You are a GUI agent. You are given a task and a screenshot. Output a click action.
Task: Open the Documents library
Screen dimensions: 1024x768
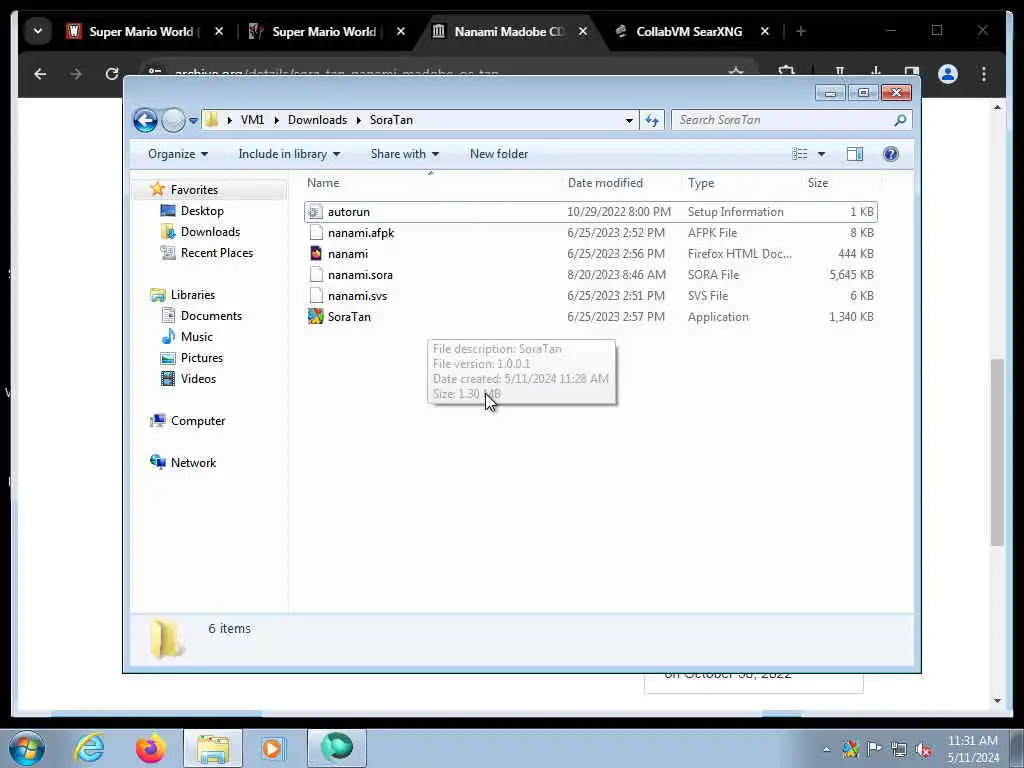[x=211, y=315]
